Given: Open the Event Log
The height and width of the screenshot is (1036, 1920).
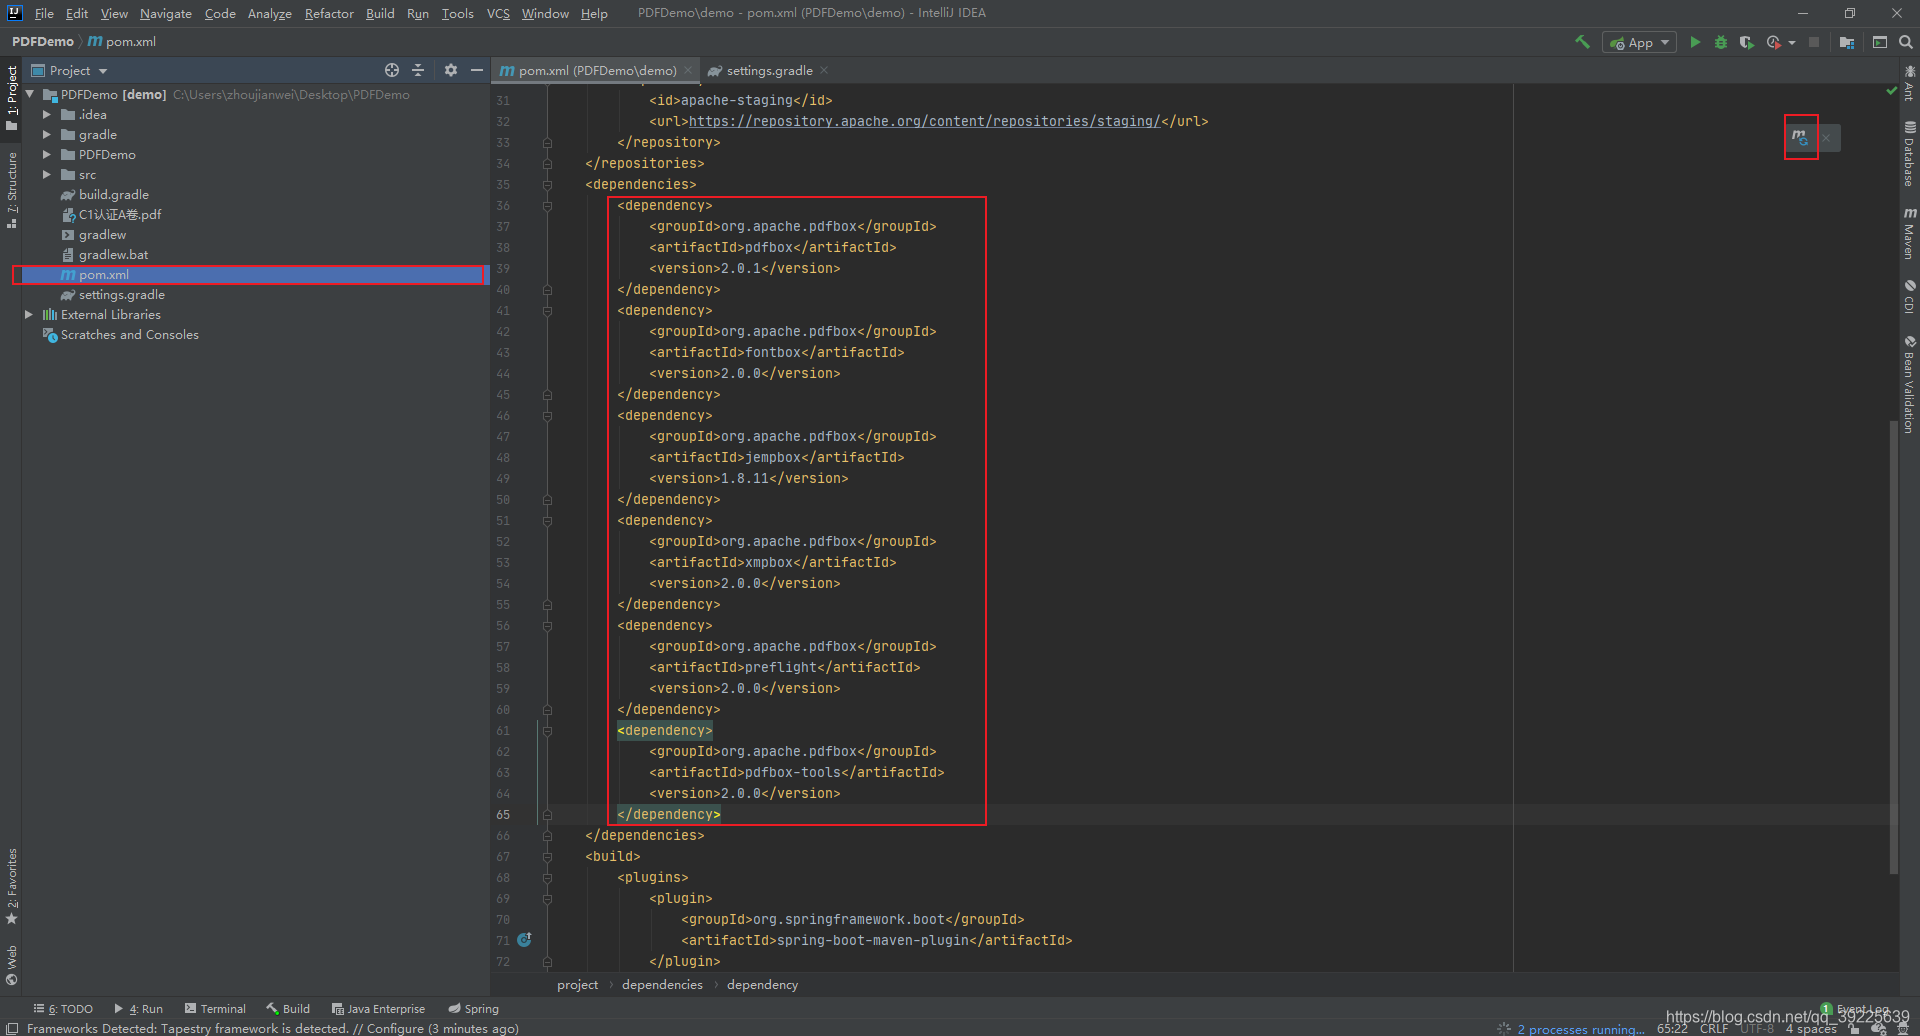Looking at the screenshot, I should coord(1863,1010).
